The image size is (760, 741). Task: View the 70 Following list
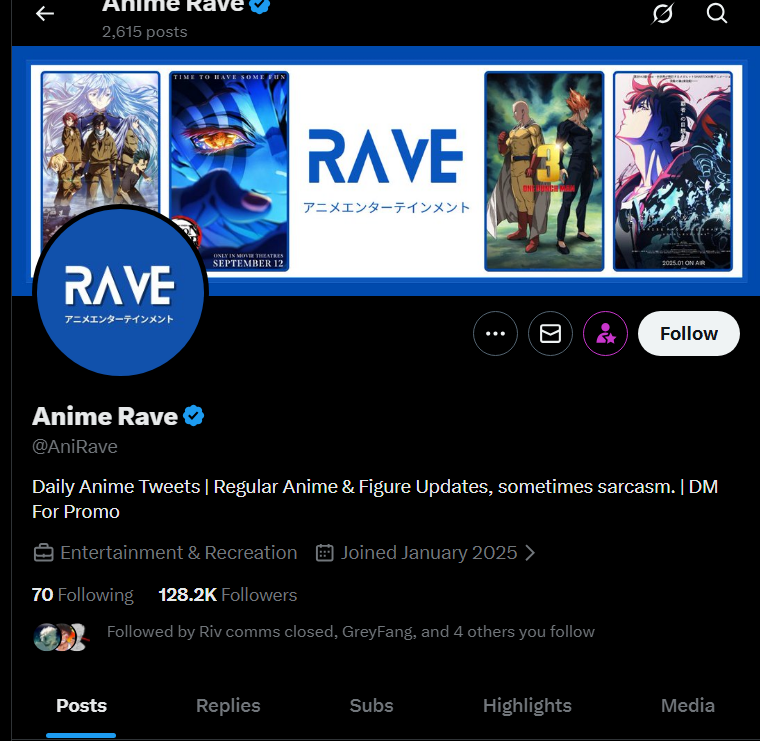(83, 595)
